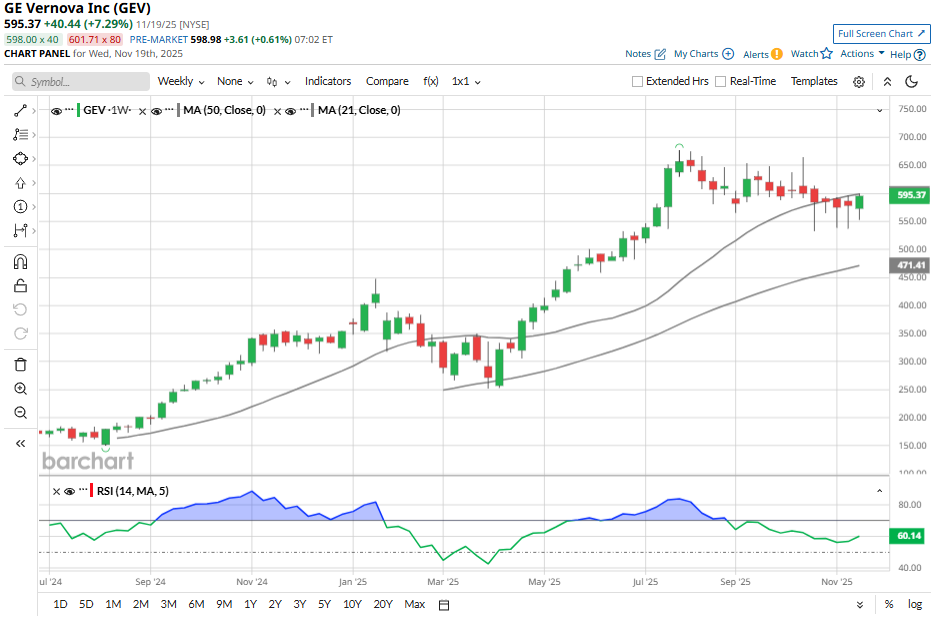Lock drawings with the padlock icon

[20, 285]
